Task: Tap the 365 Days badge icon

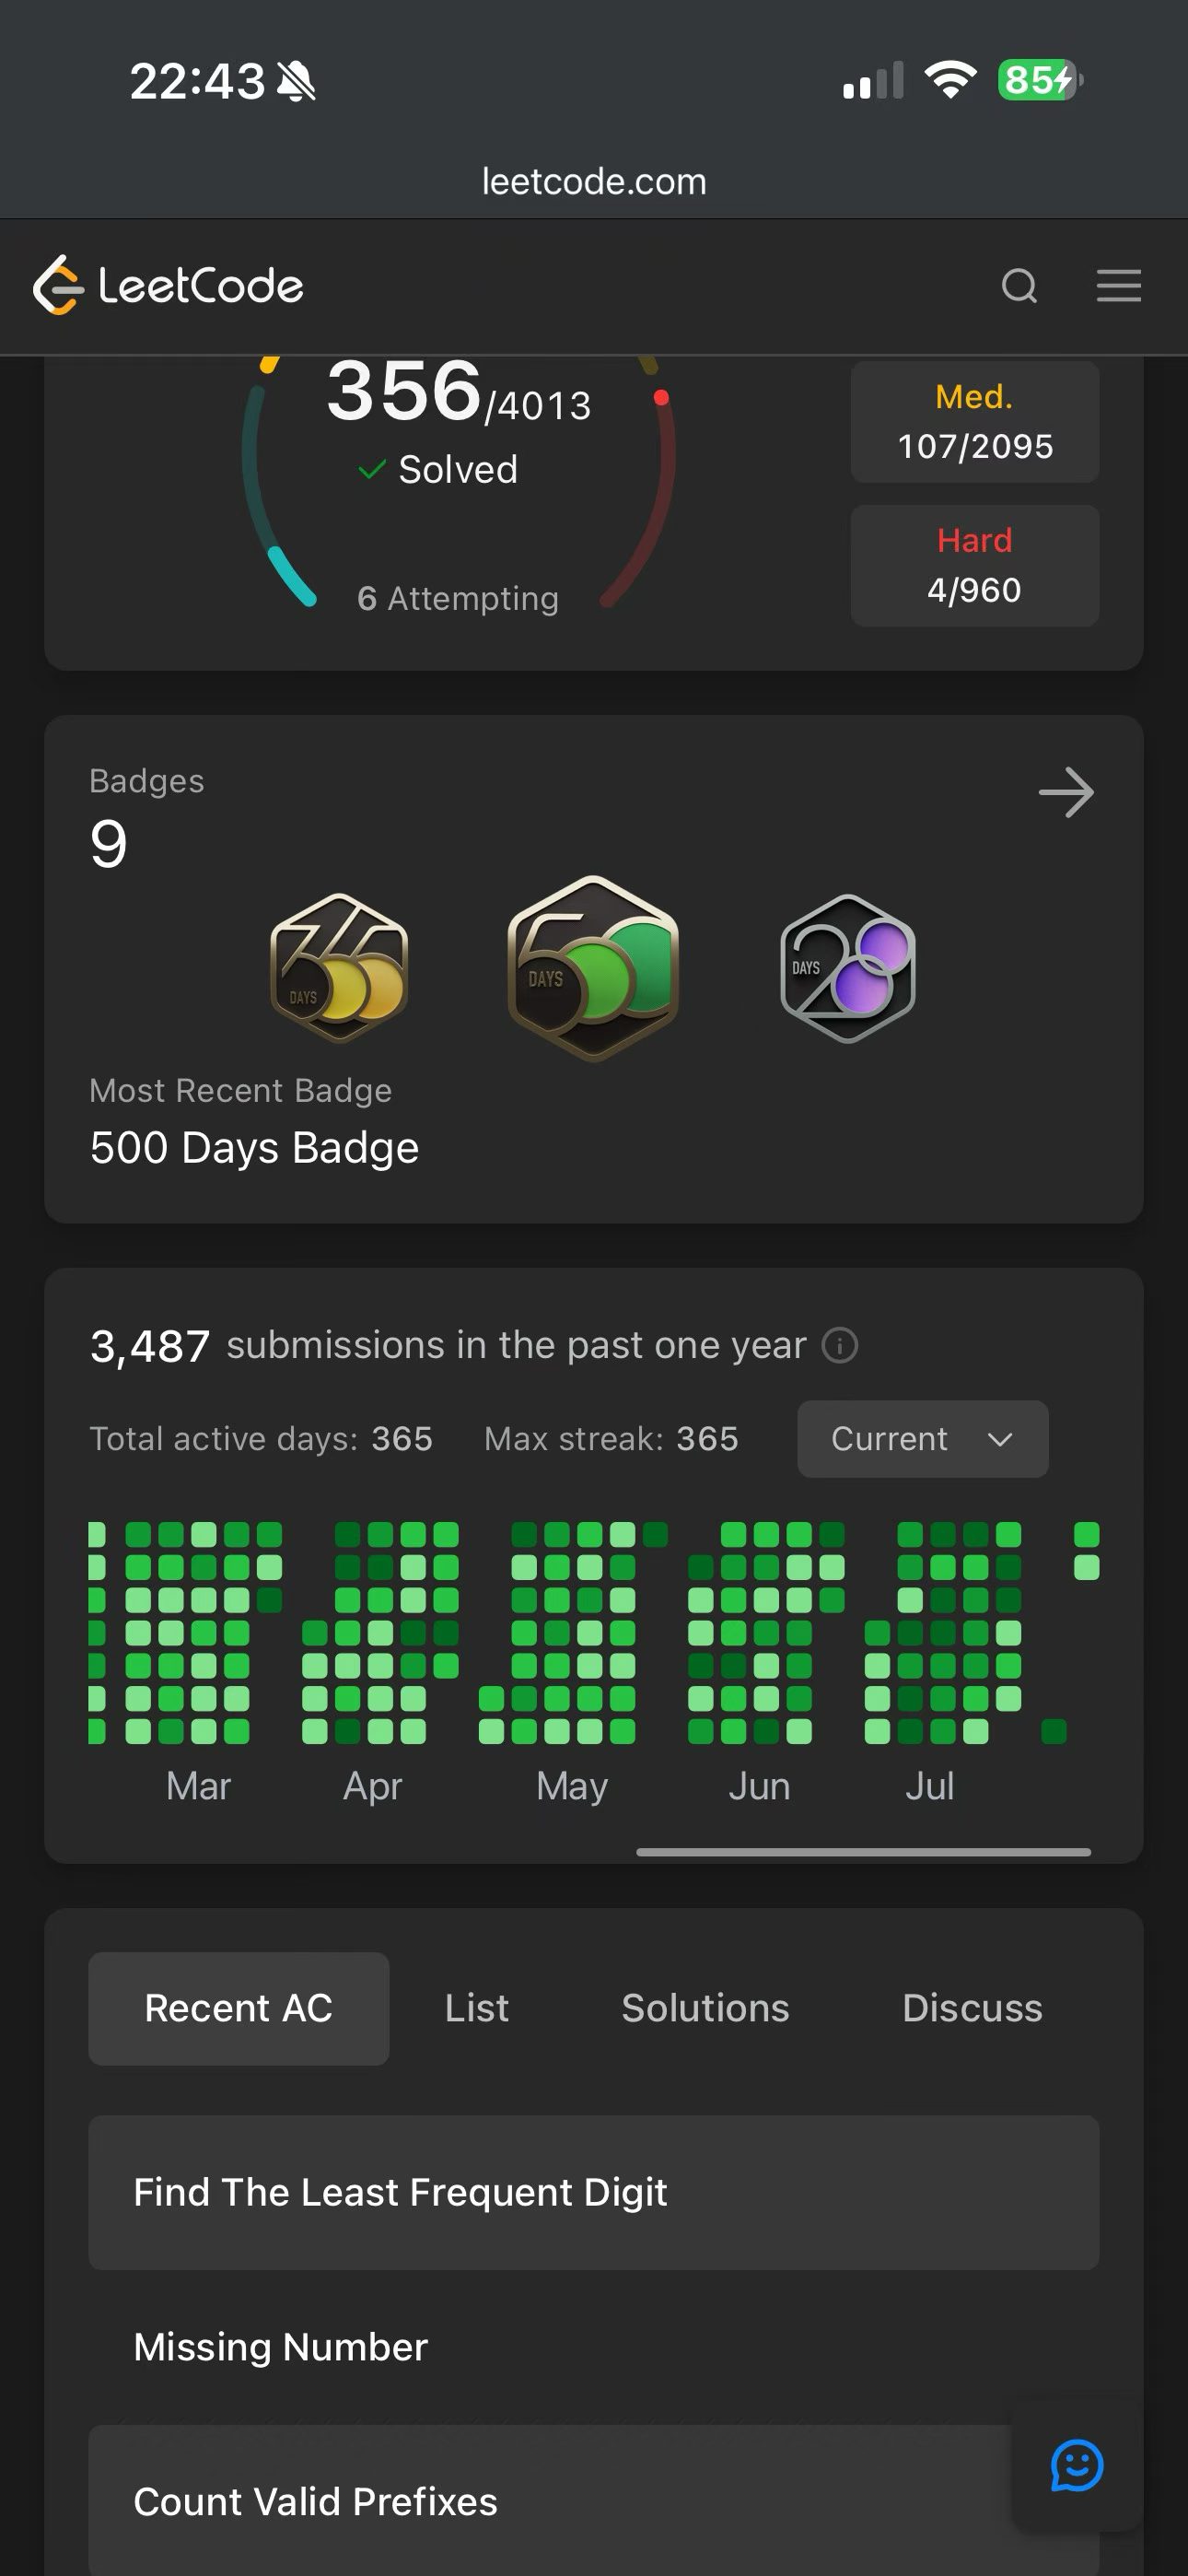Action: (x=339, y=968)
